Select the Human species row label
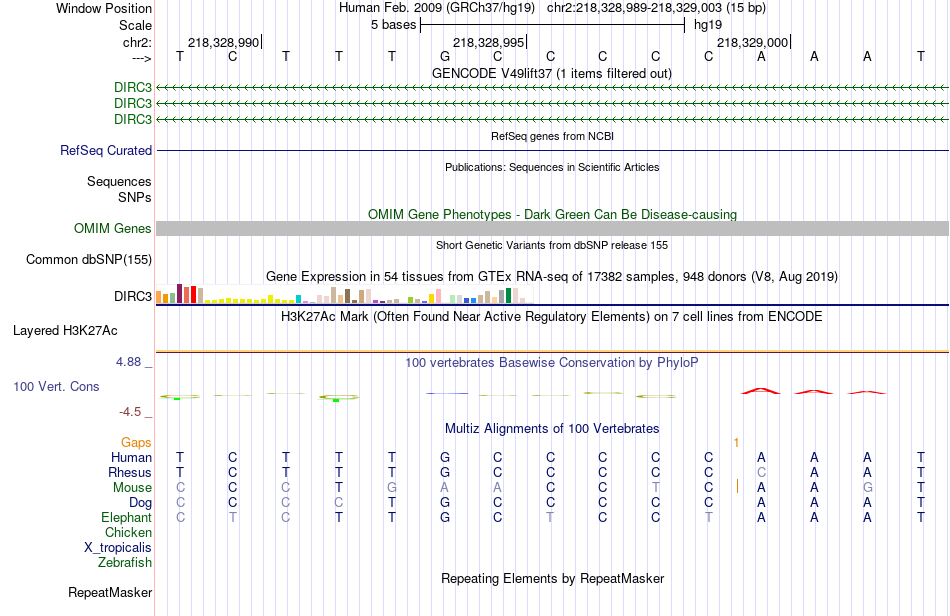The width and height of the screenshot is (950, 616). click(x=131, y=457)
